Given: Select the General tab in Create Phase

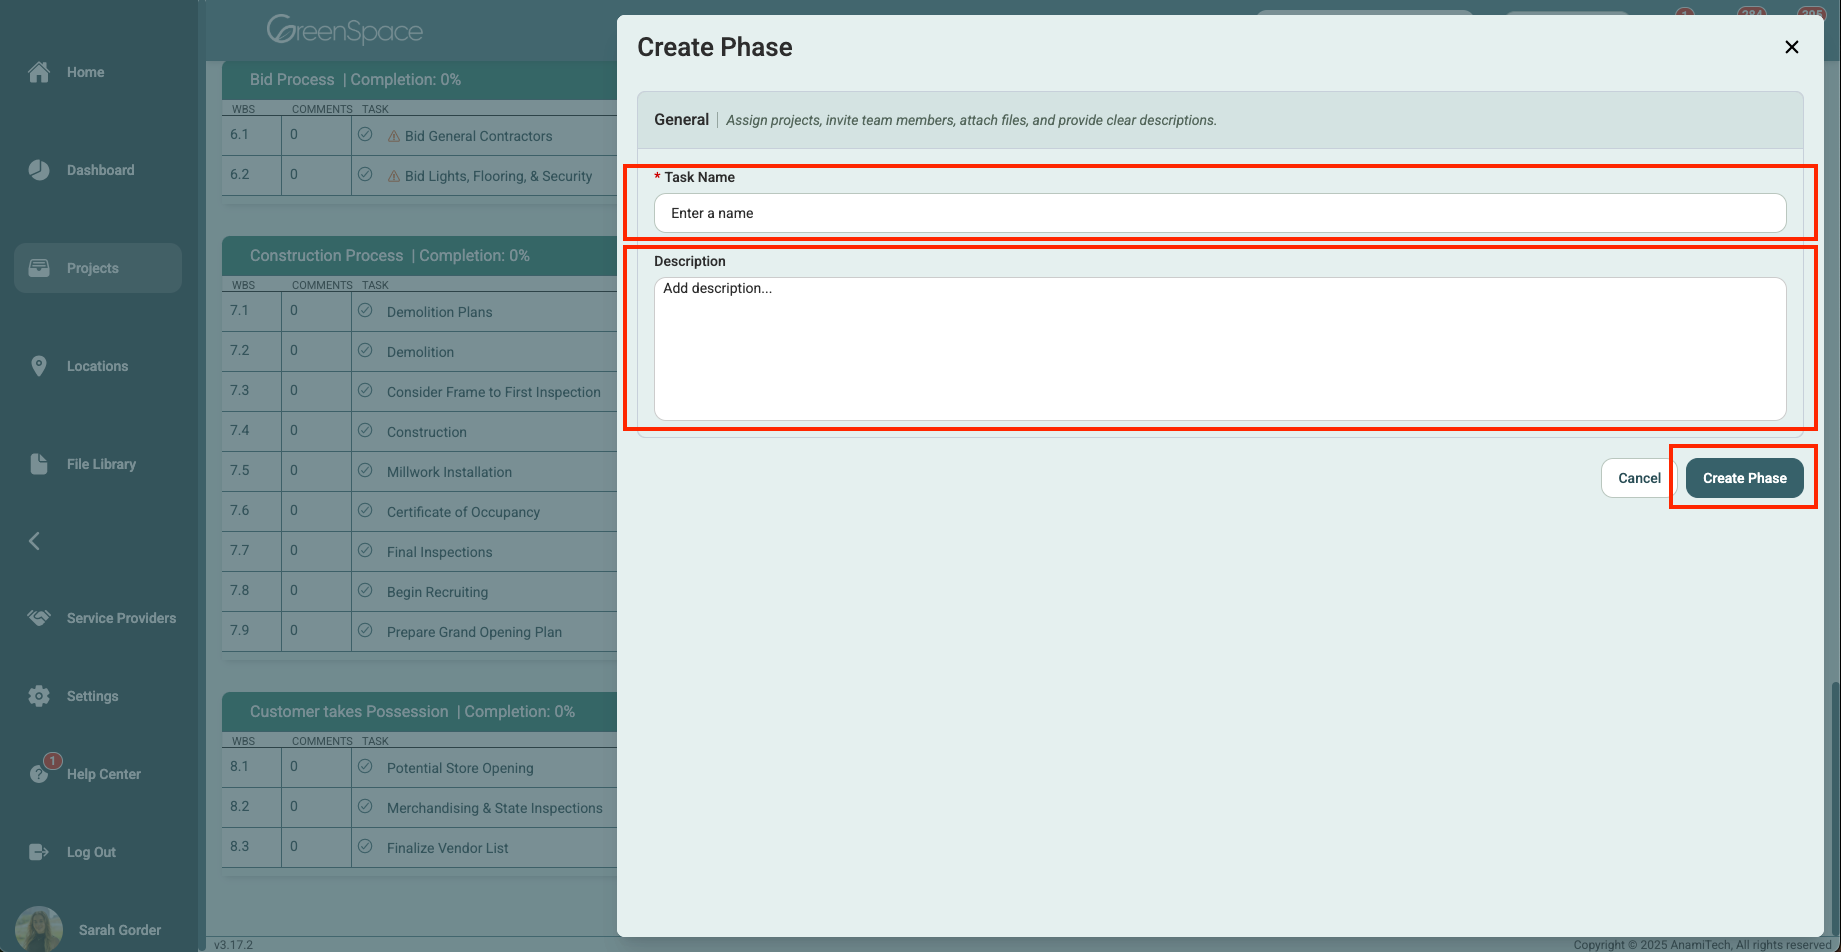Looking at the screenshot, I should (x=682, y=119).
